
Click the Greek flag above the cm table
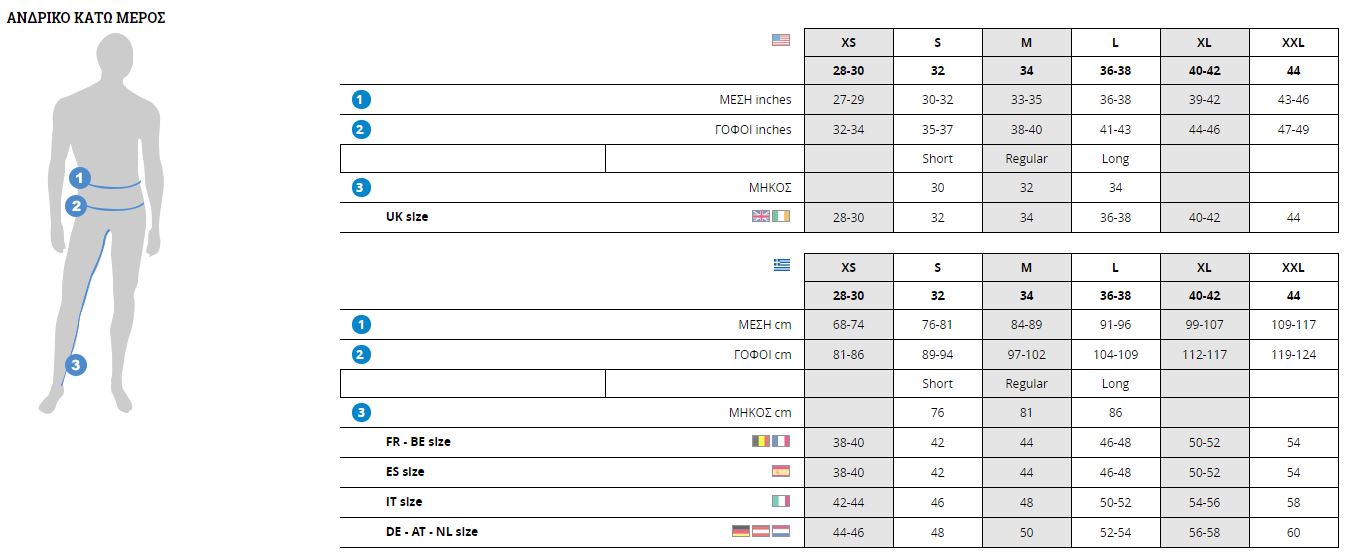781,265
